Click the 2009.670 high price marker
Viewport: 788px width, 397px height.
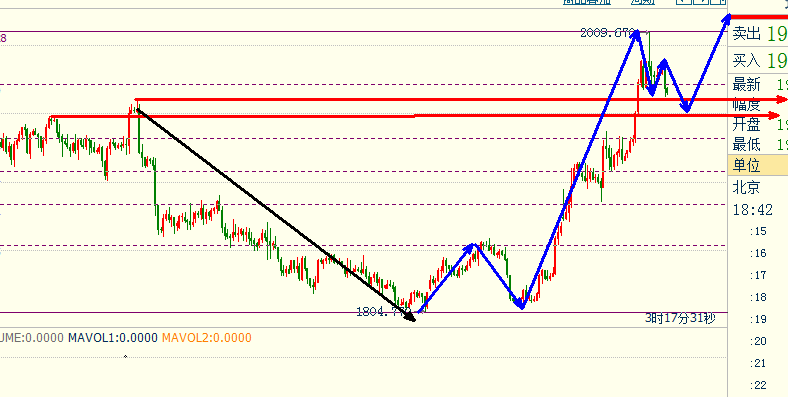(x=609, y=33)
